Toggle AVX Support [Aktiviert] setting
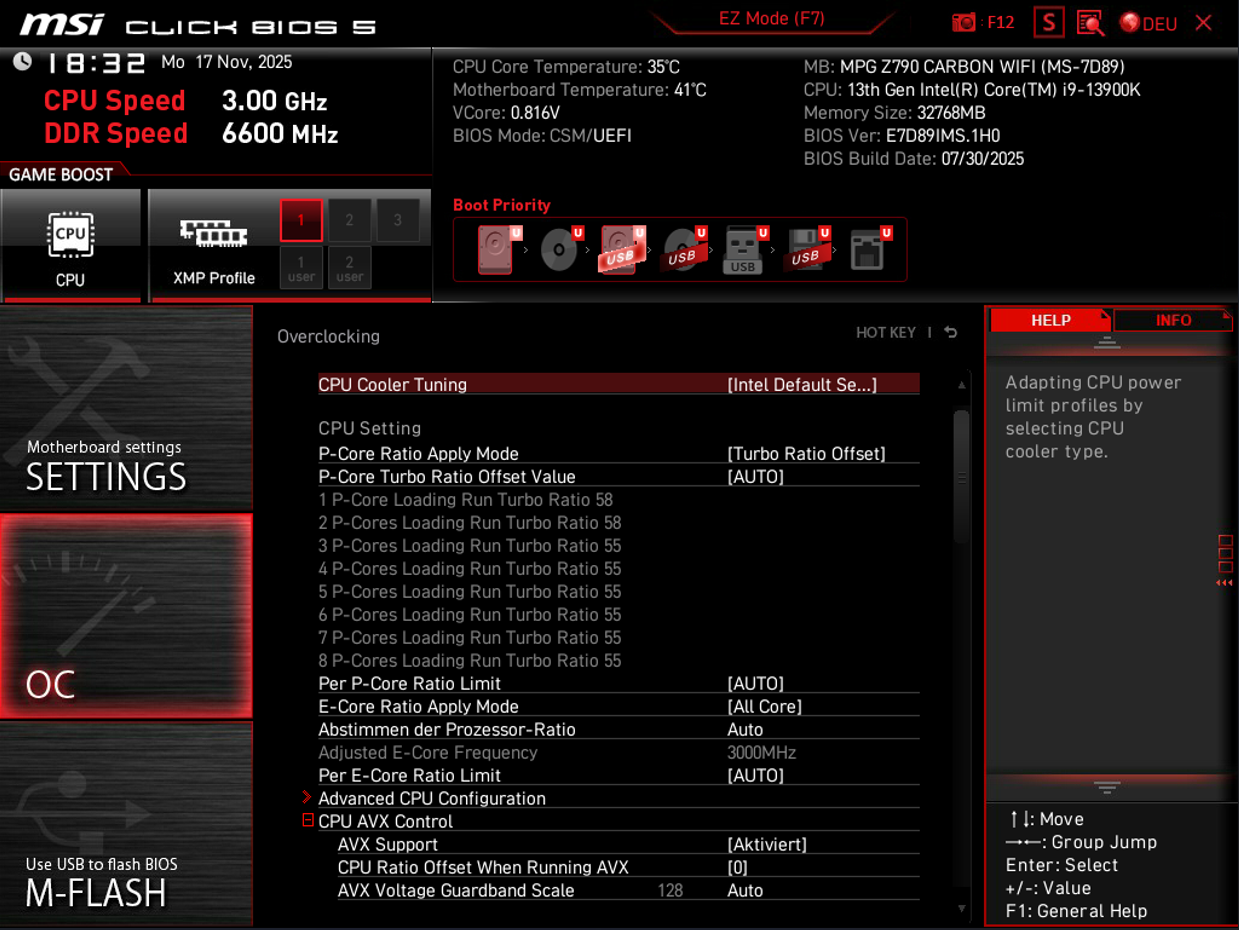1239x930 pixels. click(767, 845)
